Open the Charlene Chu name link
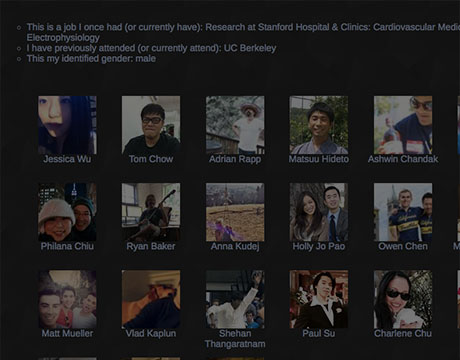The image size is (460, 360). pyautogui.click(x=403, y=333)
